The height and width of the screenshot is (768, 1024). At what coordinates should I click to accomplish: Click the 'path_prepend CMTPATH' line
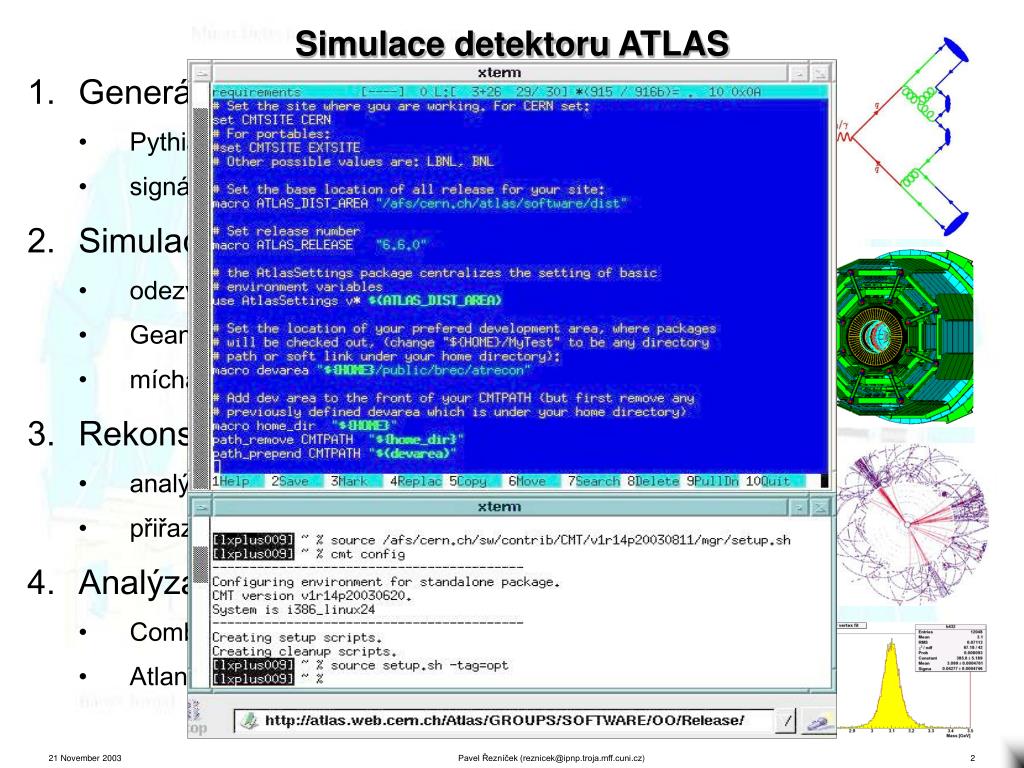coord(334,454)
